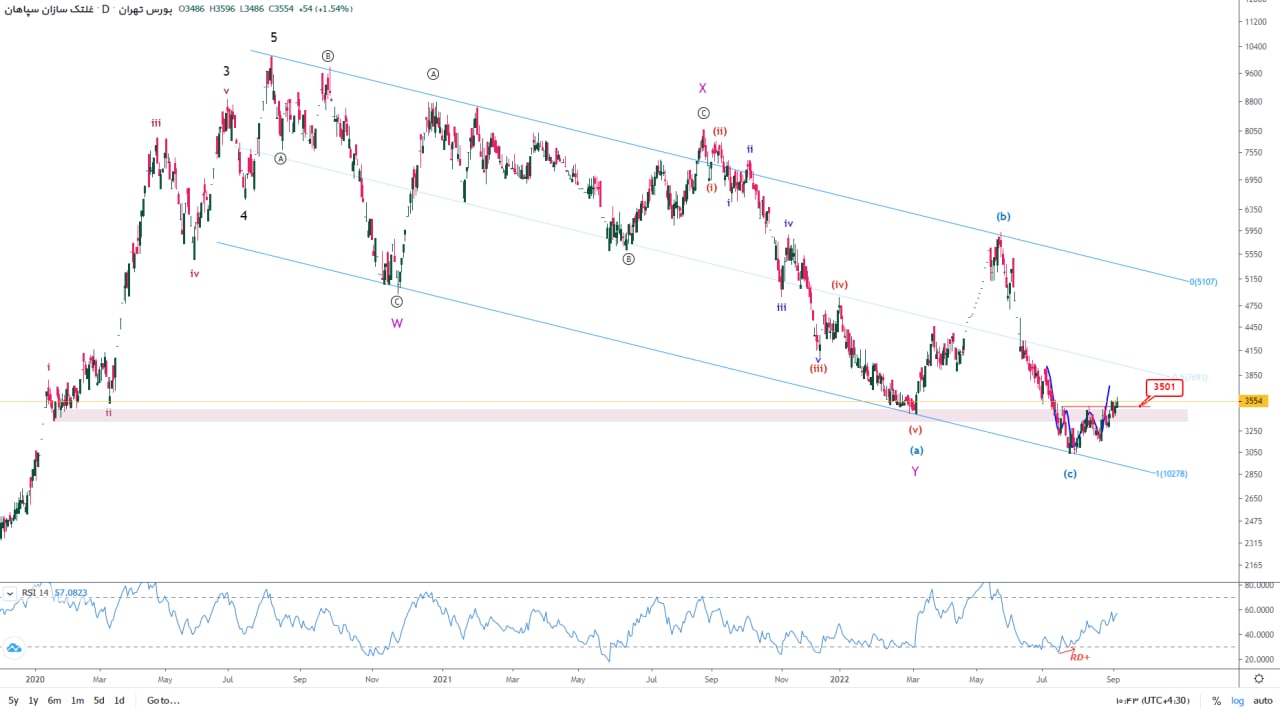Click the blue cloud logo icon
This screenshot has width=1280, height=714.
pos(14,649)
